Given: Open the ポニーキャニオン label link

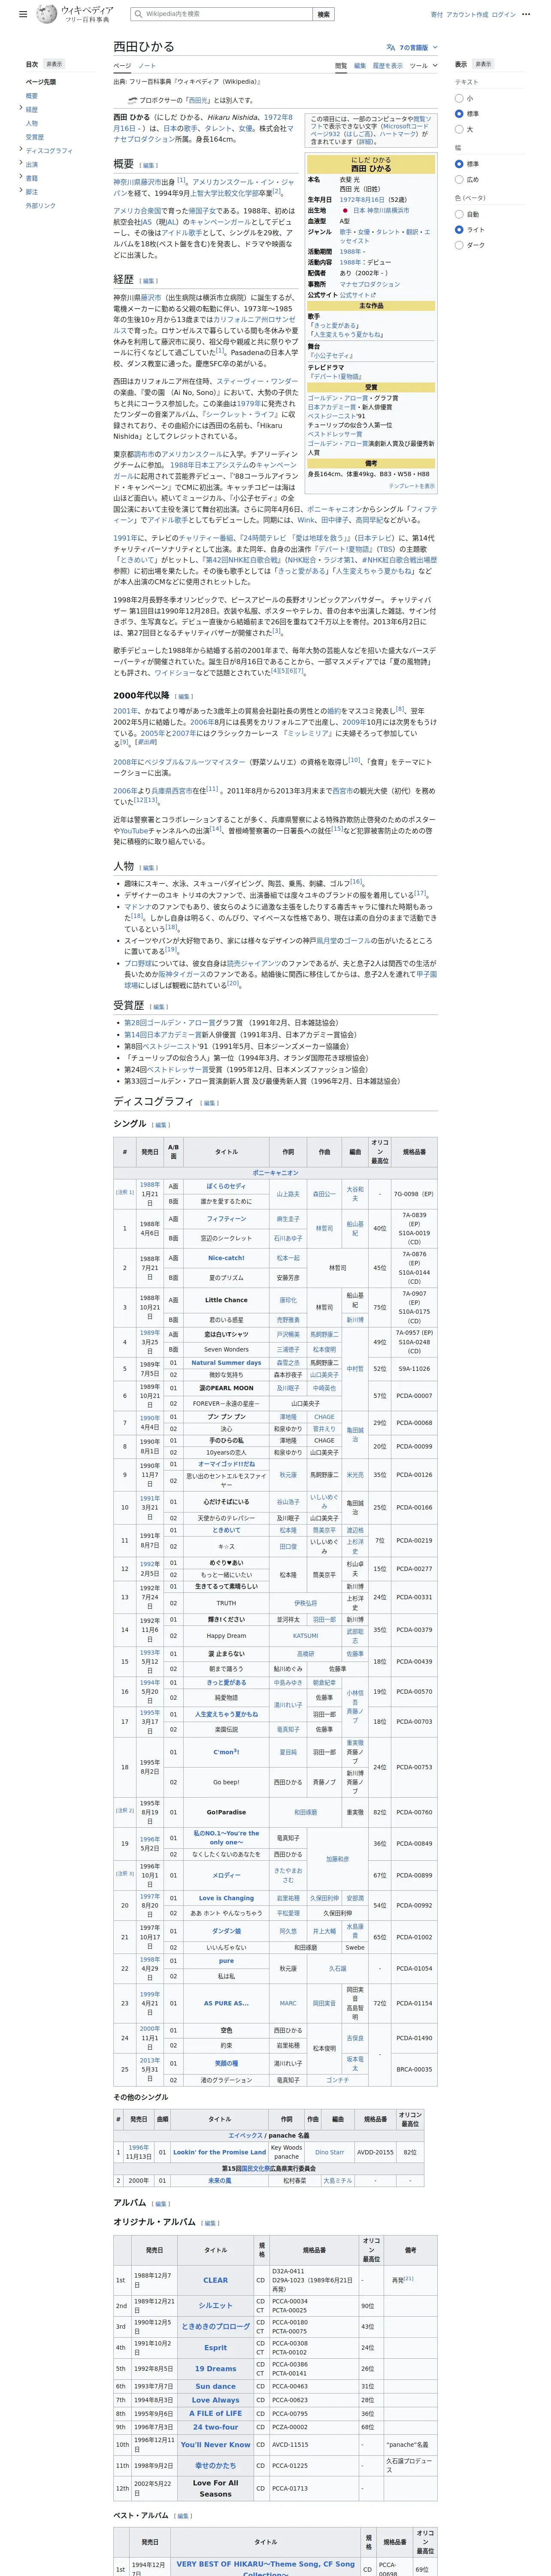Looking at the screenshot, I should coord(275,1173).
